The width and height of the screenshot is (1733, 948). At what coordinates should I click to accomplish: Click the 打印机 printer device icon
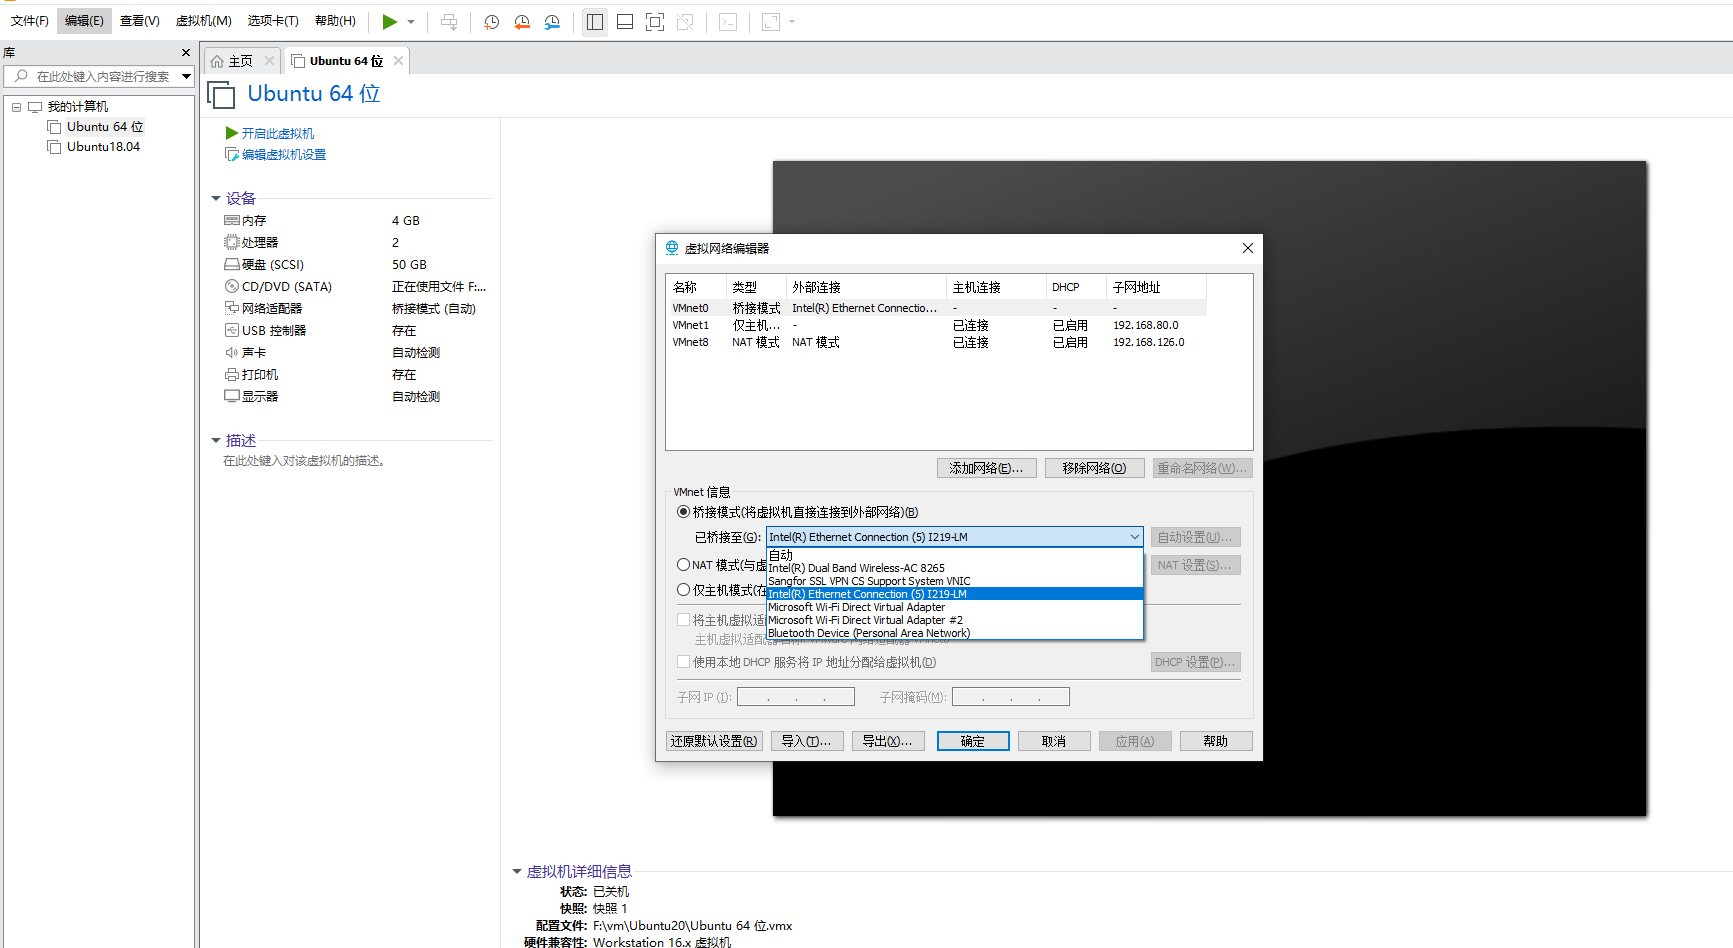click(x=232, y=375)
